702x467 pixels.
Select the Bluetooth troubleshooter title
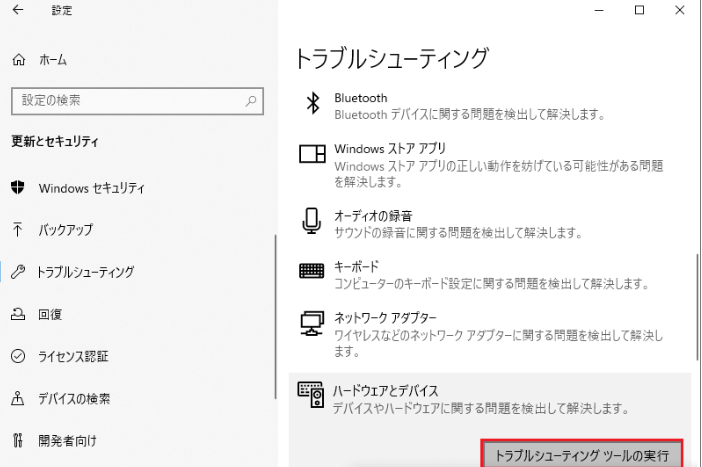click(361, 98)
